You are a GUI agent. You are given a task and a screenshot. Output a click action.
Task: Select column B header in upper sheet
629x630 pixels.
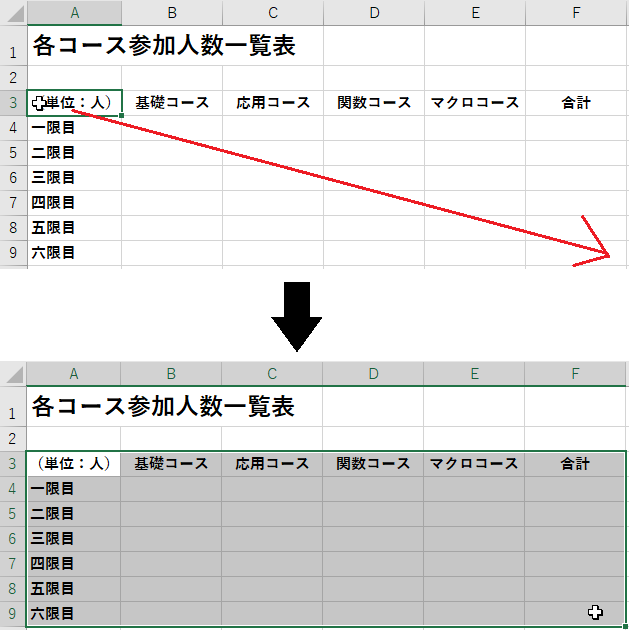(x=172, y=13)
